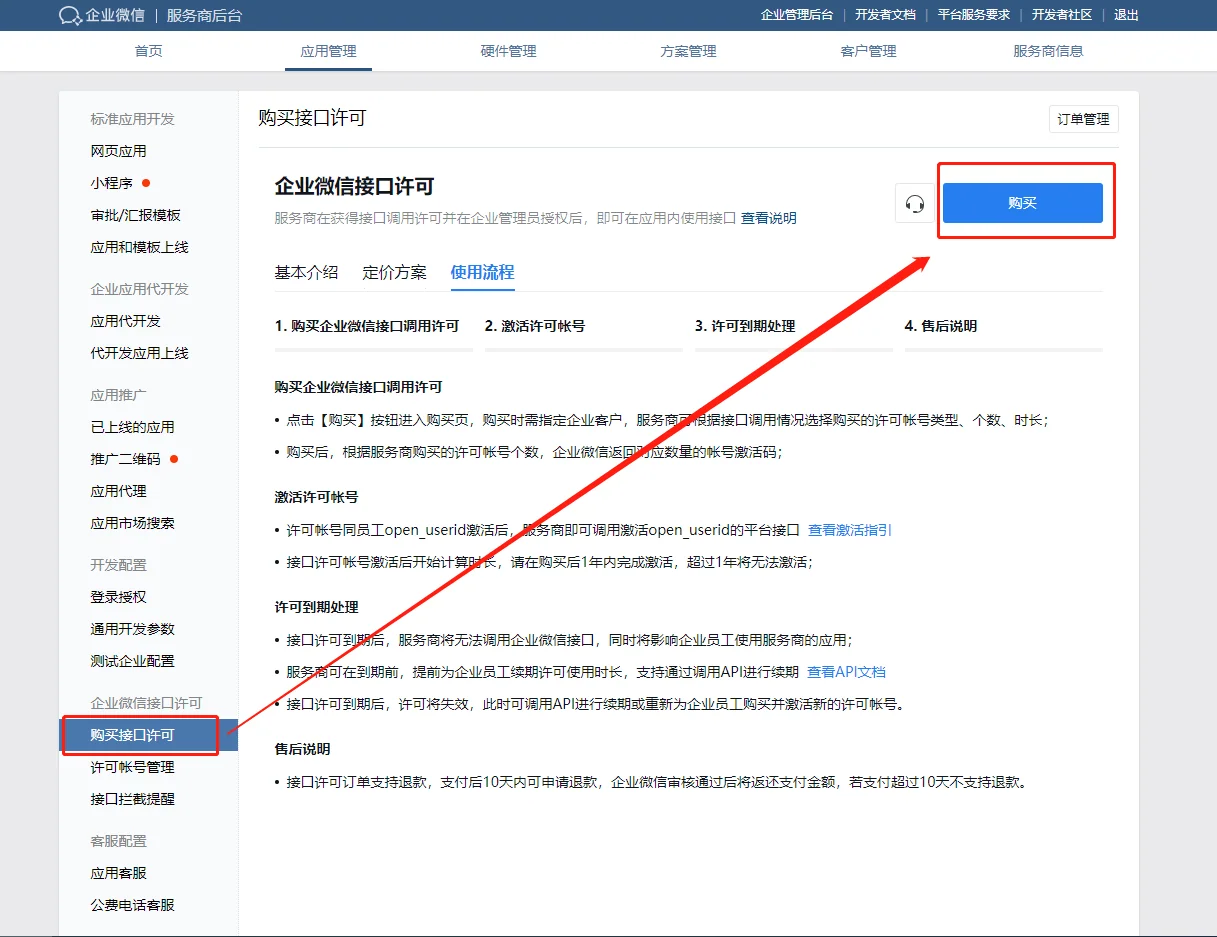This screenshot has height=937, width=1217.
Task: Open 网页应用 in sidebar
Action: [118, 151]
